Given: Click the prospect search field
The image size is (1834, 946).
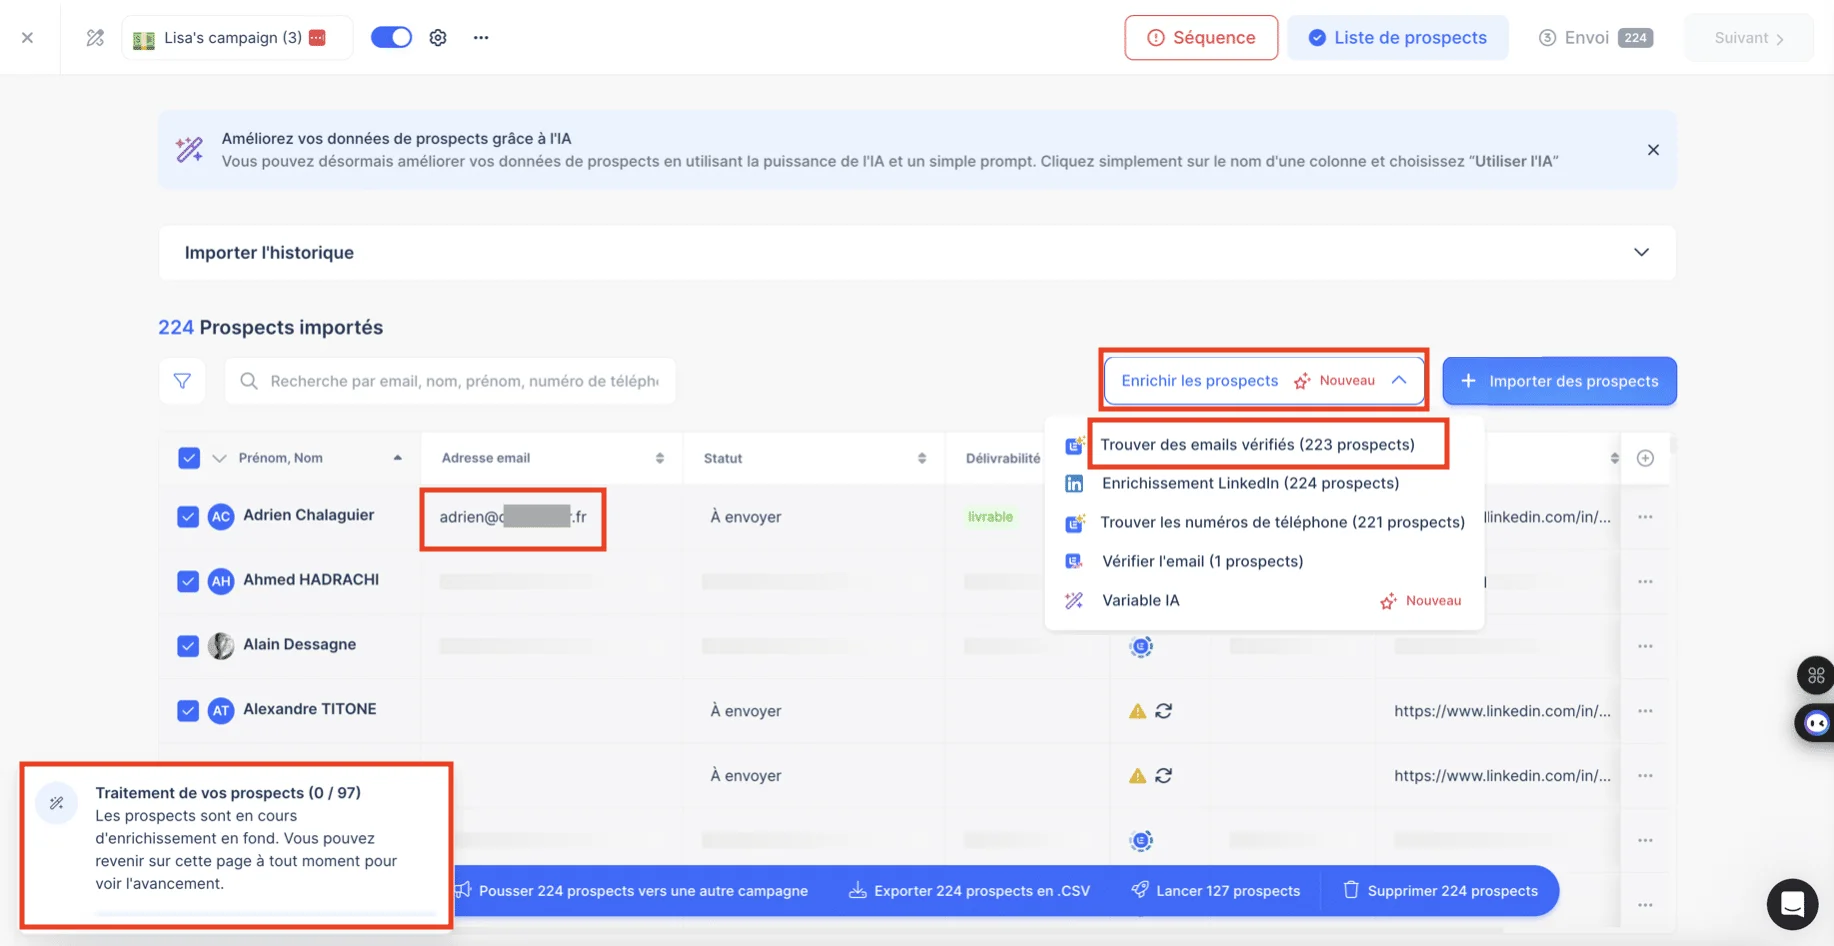Looking at the screenshot, I should (450, 381).
